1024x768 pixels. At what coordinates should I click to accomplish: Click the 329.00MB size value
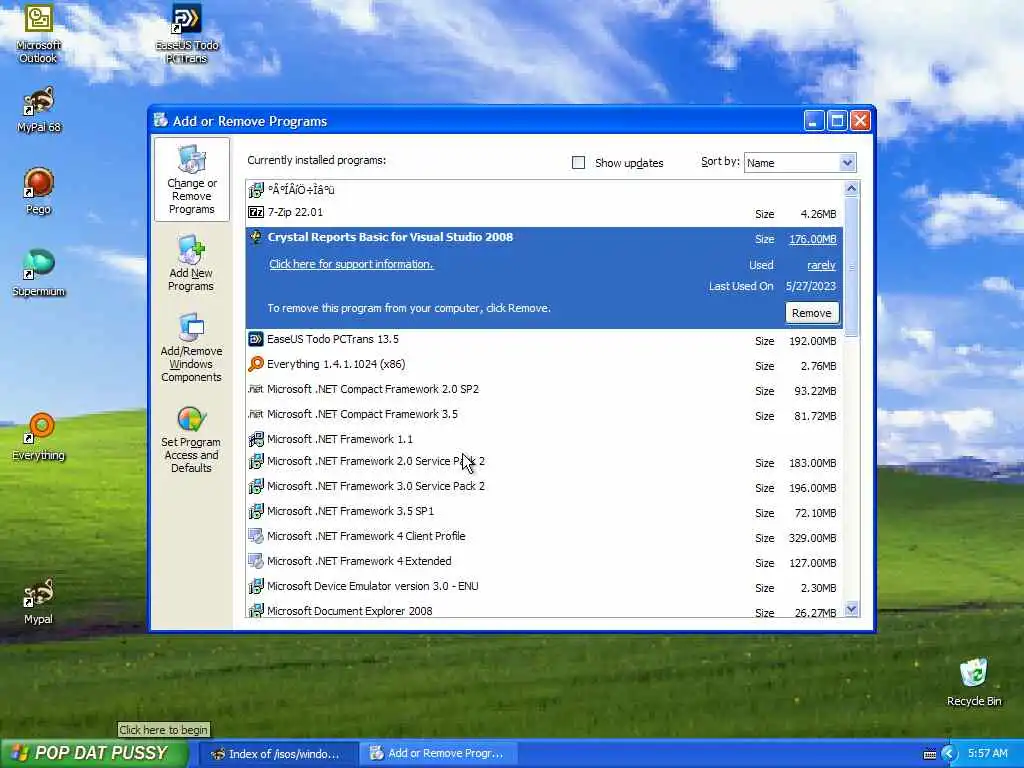pos(812,538)
